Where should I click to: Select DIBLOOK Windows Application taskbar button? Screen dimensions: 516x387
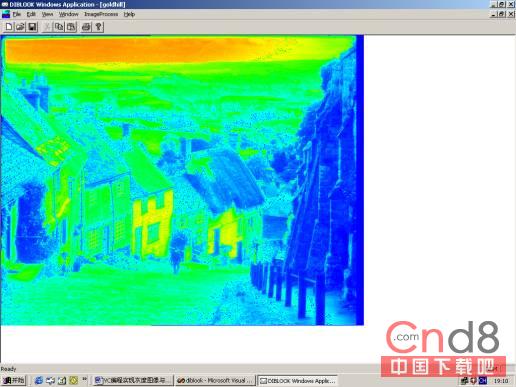point(297,380)
